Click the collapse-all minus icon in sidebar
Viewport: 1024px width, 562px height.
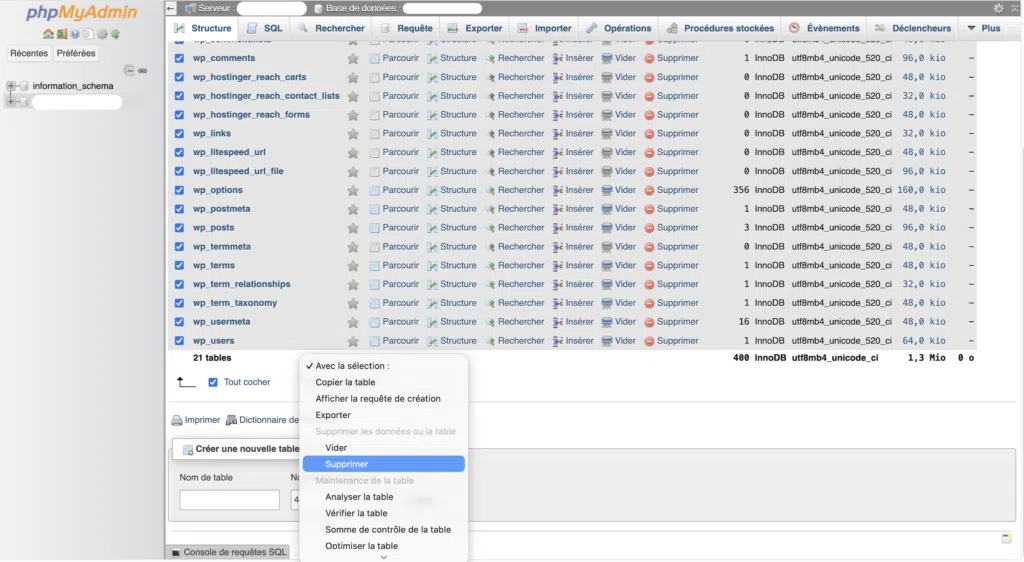[x=129, y=70]
